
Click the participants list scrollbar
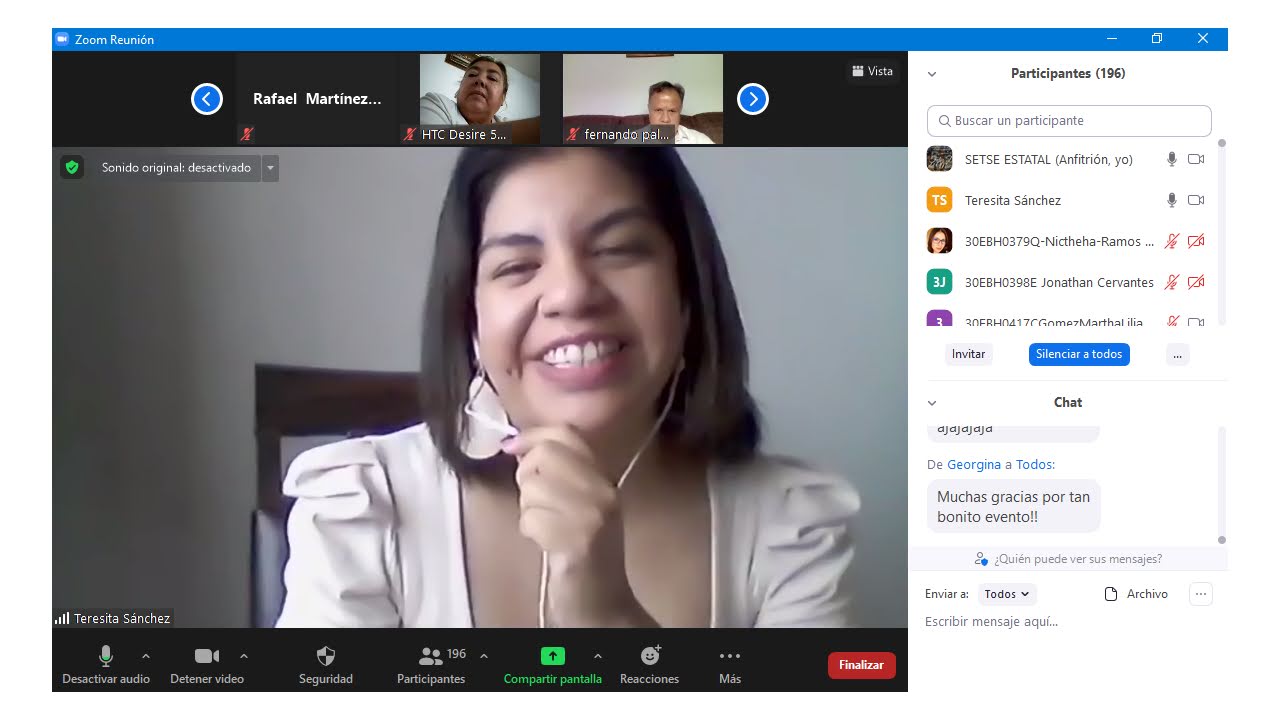(x=1221, y=232)
